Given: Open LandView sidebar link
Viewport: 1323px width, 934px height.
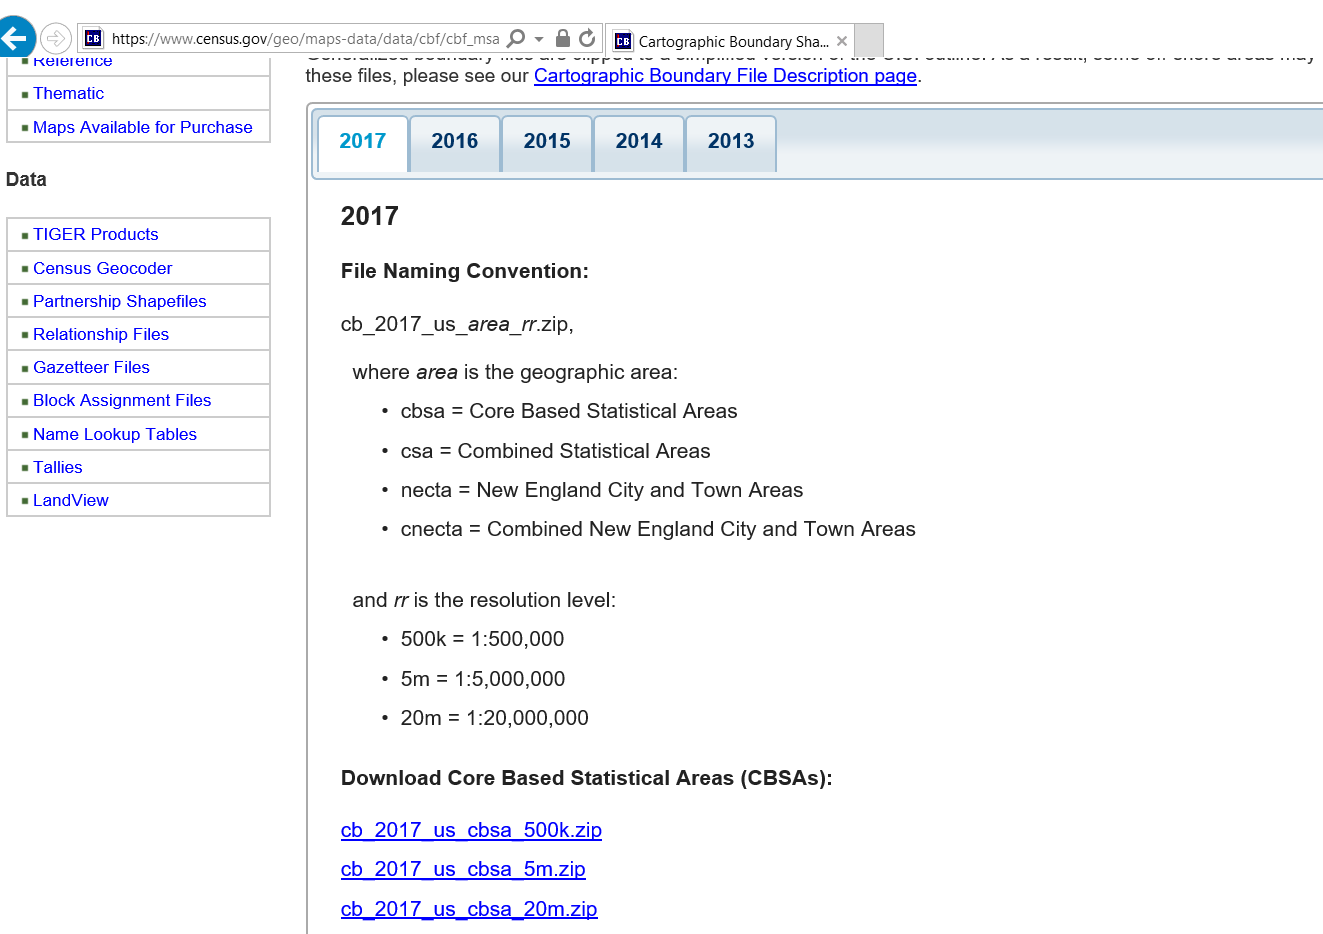Looking at the screenshot, I should (x=71, y=500).
